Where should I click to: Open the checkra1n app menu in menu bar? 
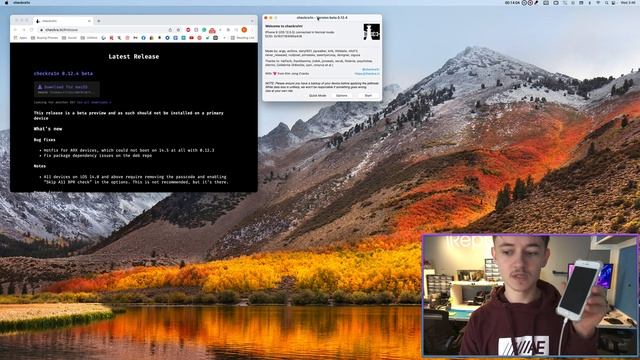(x=22, y=2)
